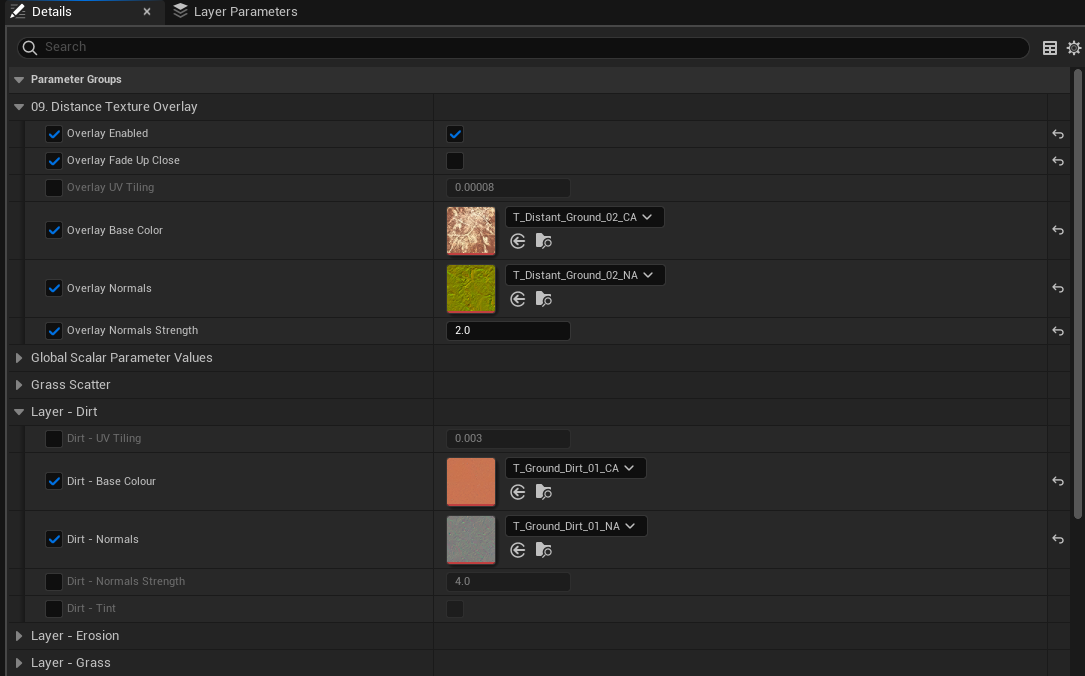Click the Details panel settings gear icon

[x=1074, y=48]
